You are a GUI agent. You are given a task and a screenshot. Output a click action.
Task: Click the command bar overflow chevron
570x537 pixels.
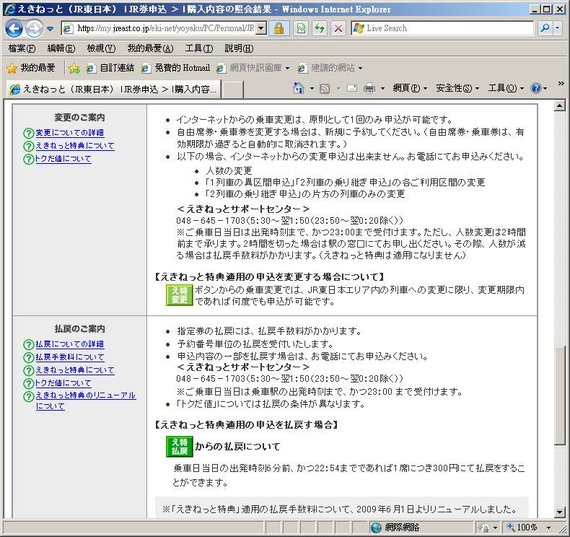[561, 84]
